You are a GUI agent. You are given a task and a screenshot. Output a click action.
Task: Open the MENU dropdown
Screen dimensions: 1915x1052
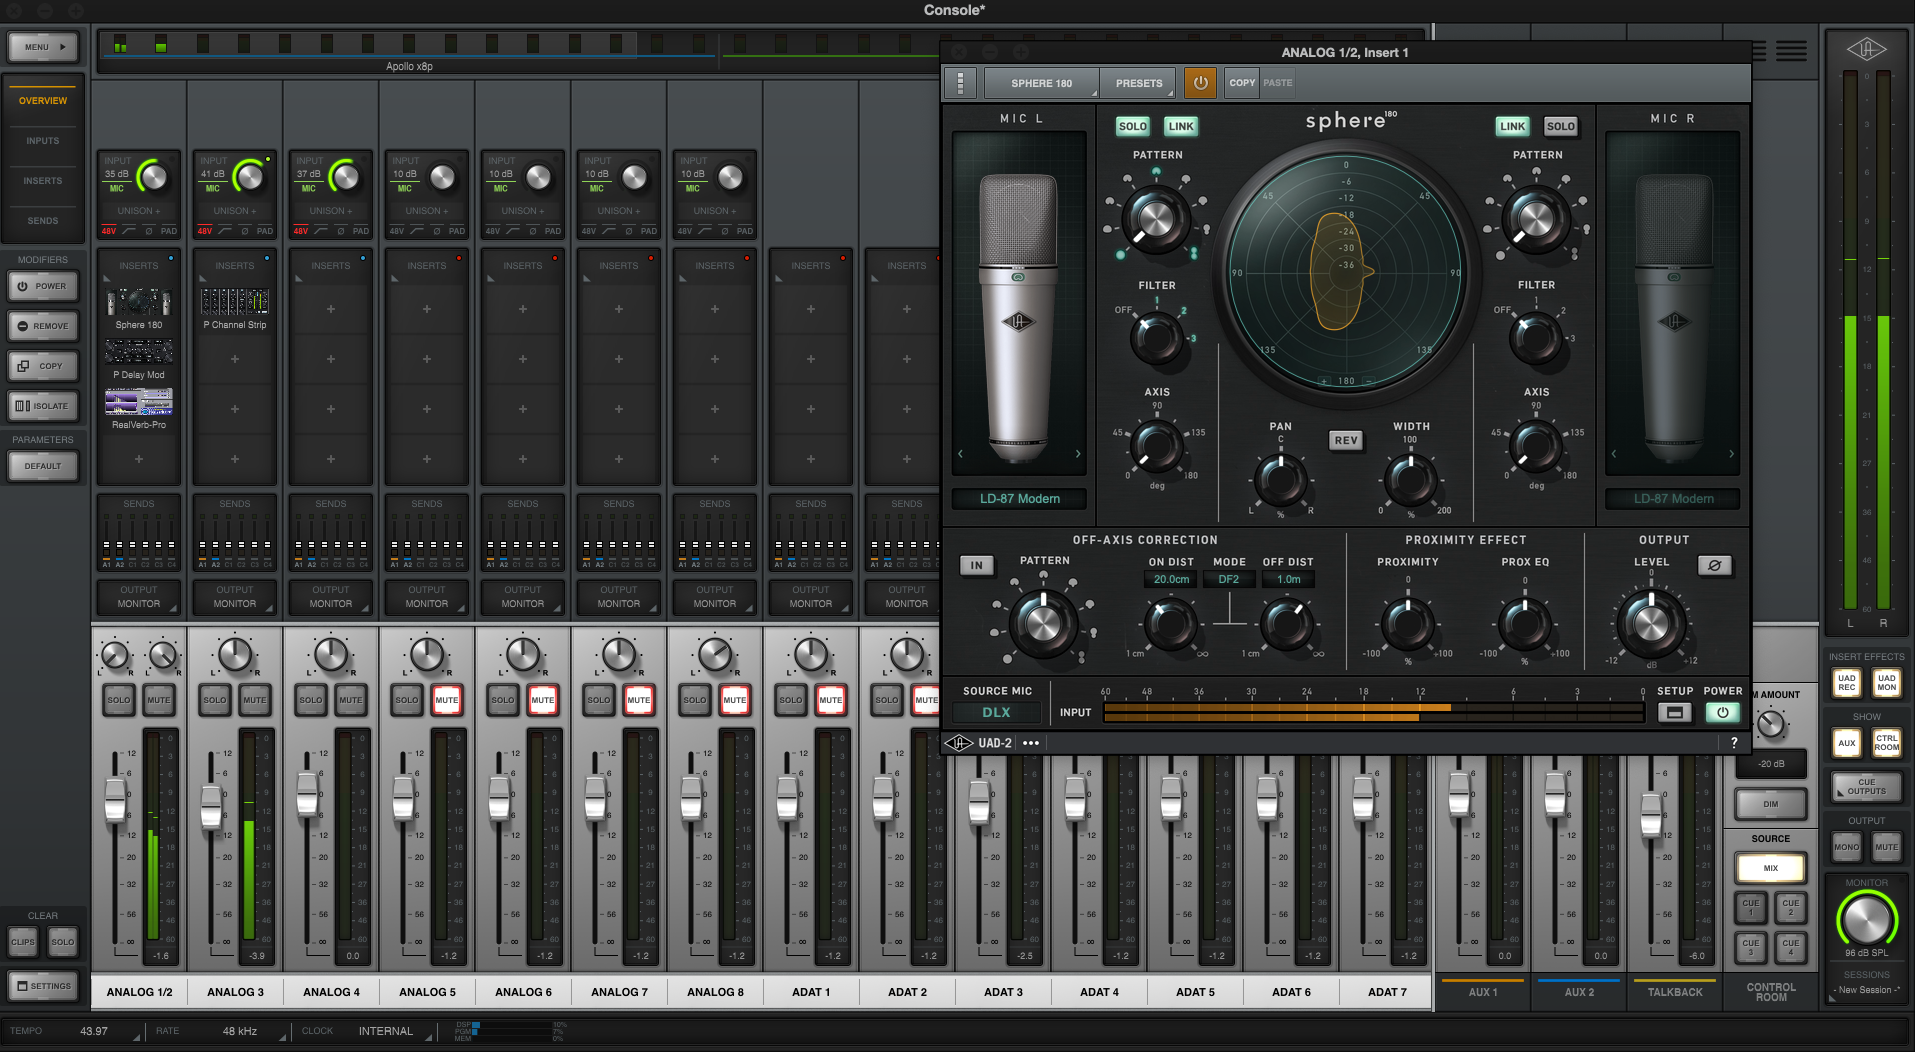(x=43, y=47)
